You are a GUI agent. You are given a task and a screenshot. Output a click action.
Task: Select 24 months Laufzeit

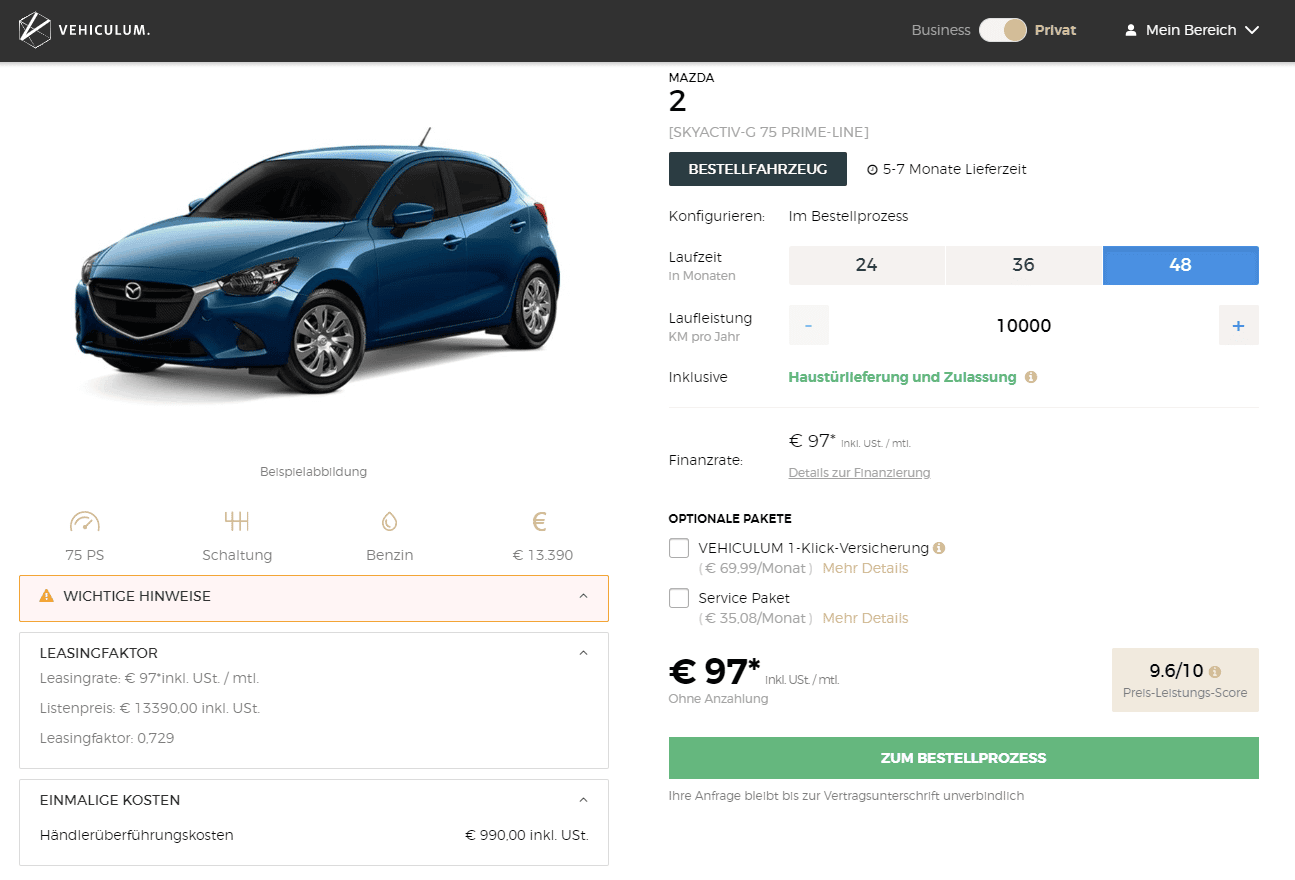pyautogui.click(x=867, y=265)
